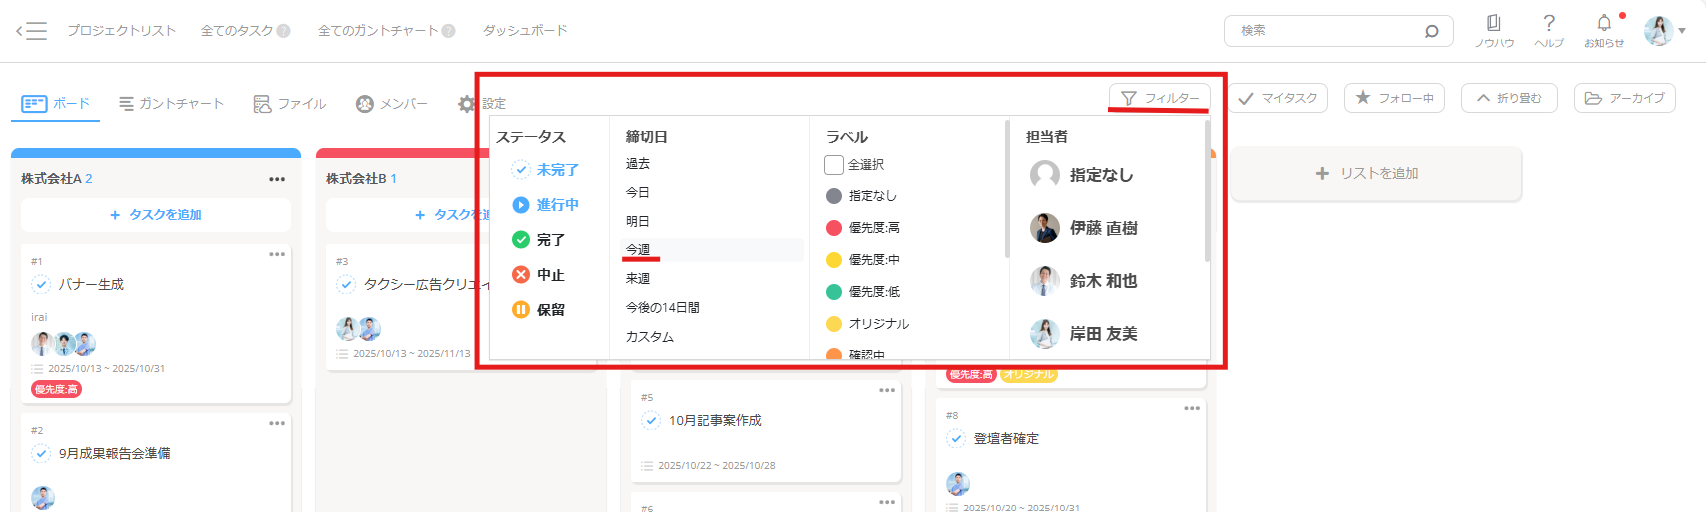Viewport: 1706px width, 512px height.
Task: Choose 今日 deadline filter
Action: coord(638,192)
